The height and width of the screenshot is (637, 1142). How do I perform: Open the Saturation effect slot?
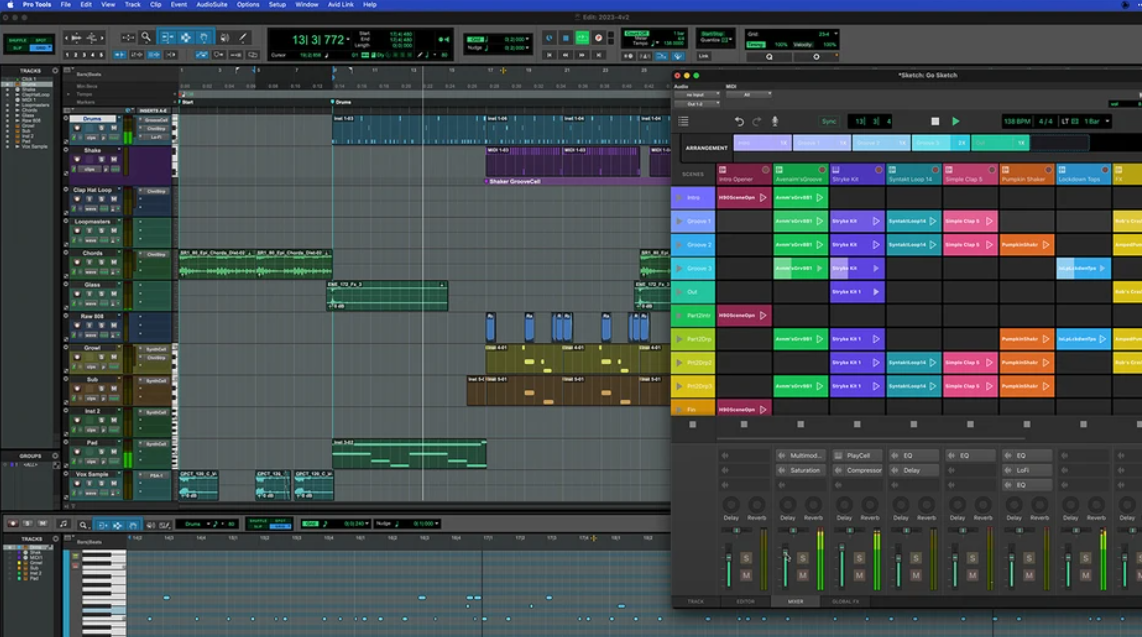(x=805, y=470)
